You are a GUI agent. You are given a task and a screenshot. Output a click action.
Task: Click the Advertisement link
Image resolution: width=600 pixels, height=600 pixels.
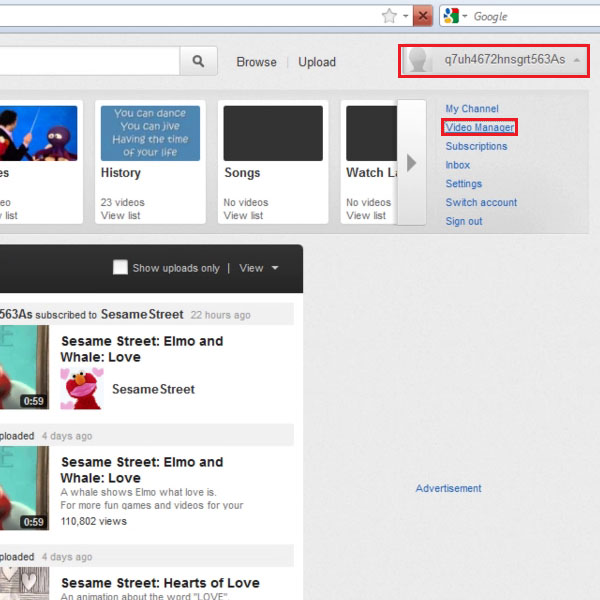coord(448,488)
